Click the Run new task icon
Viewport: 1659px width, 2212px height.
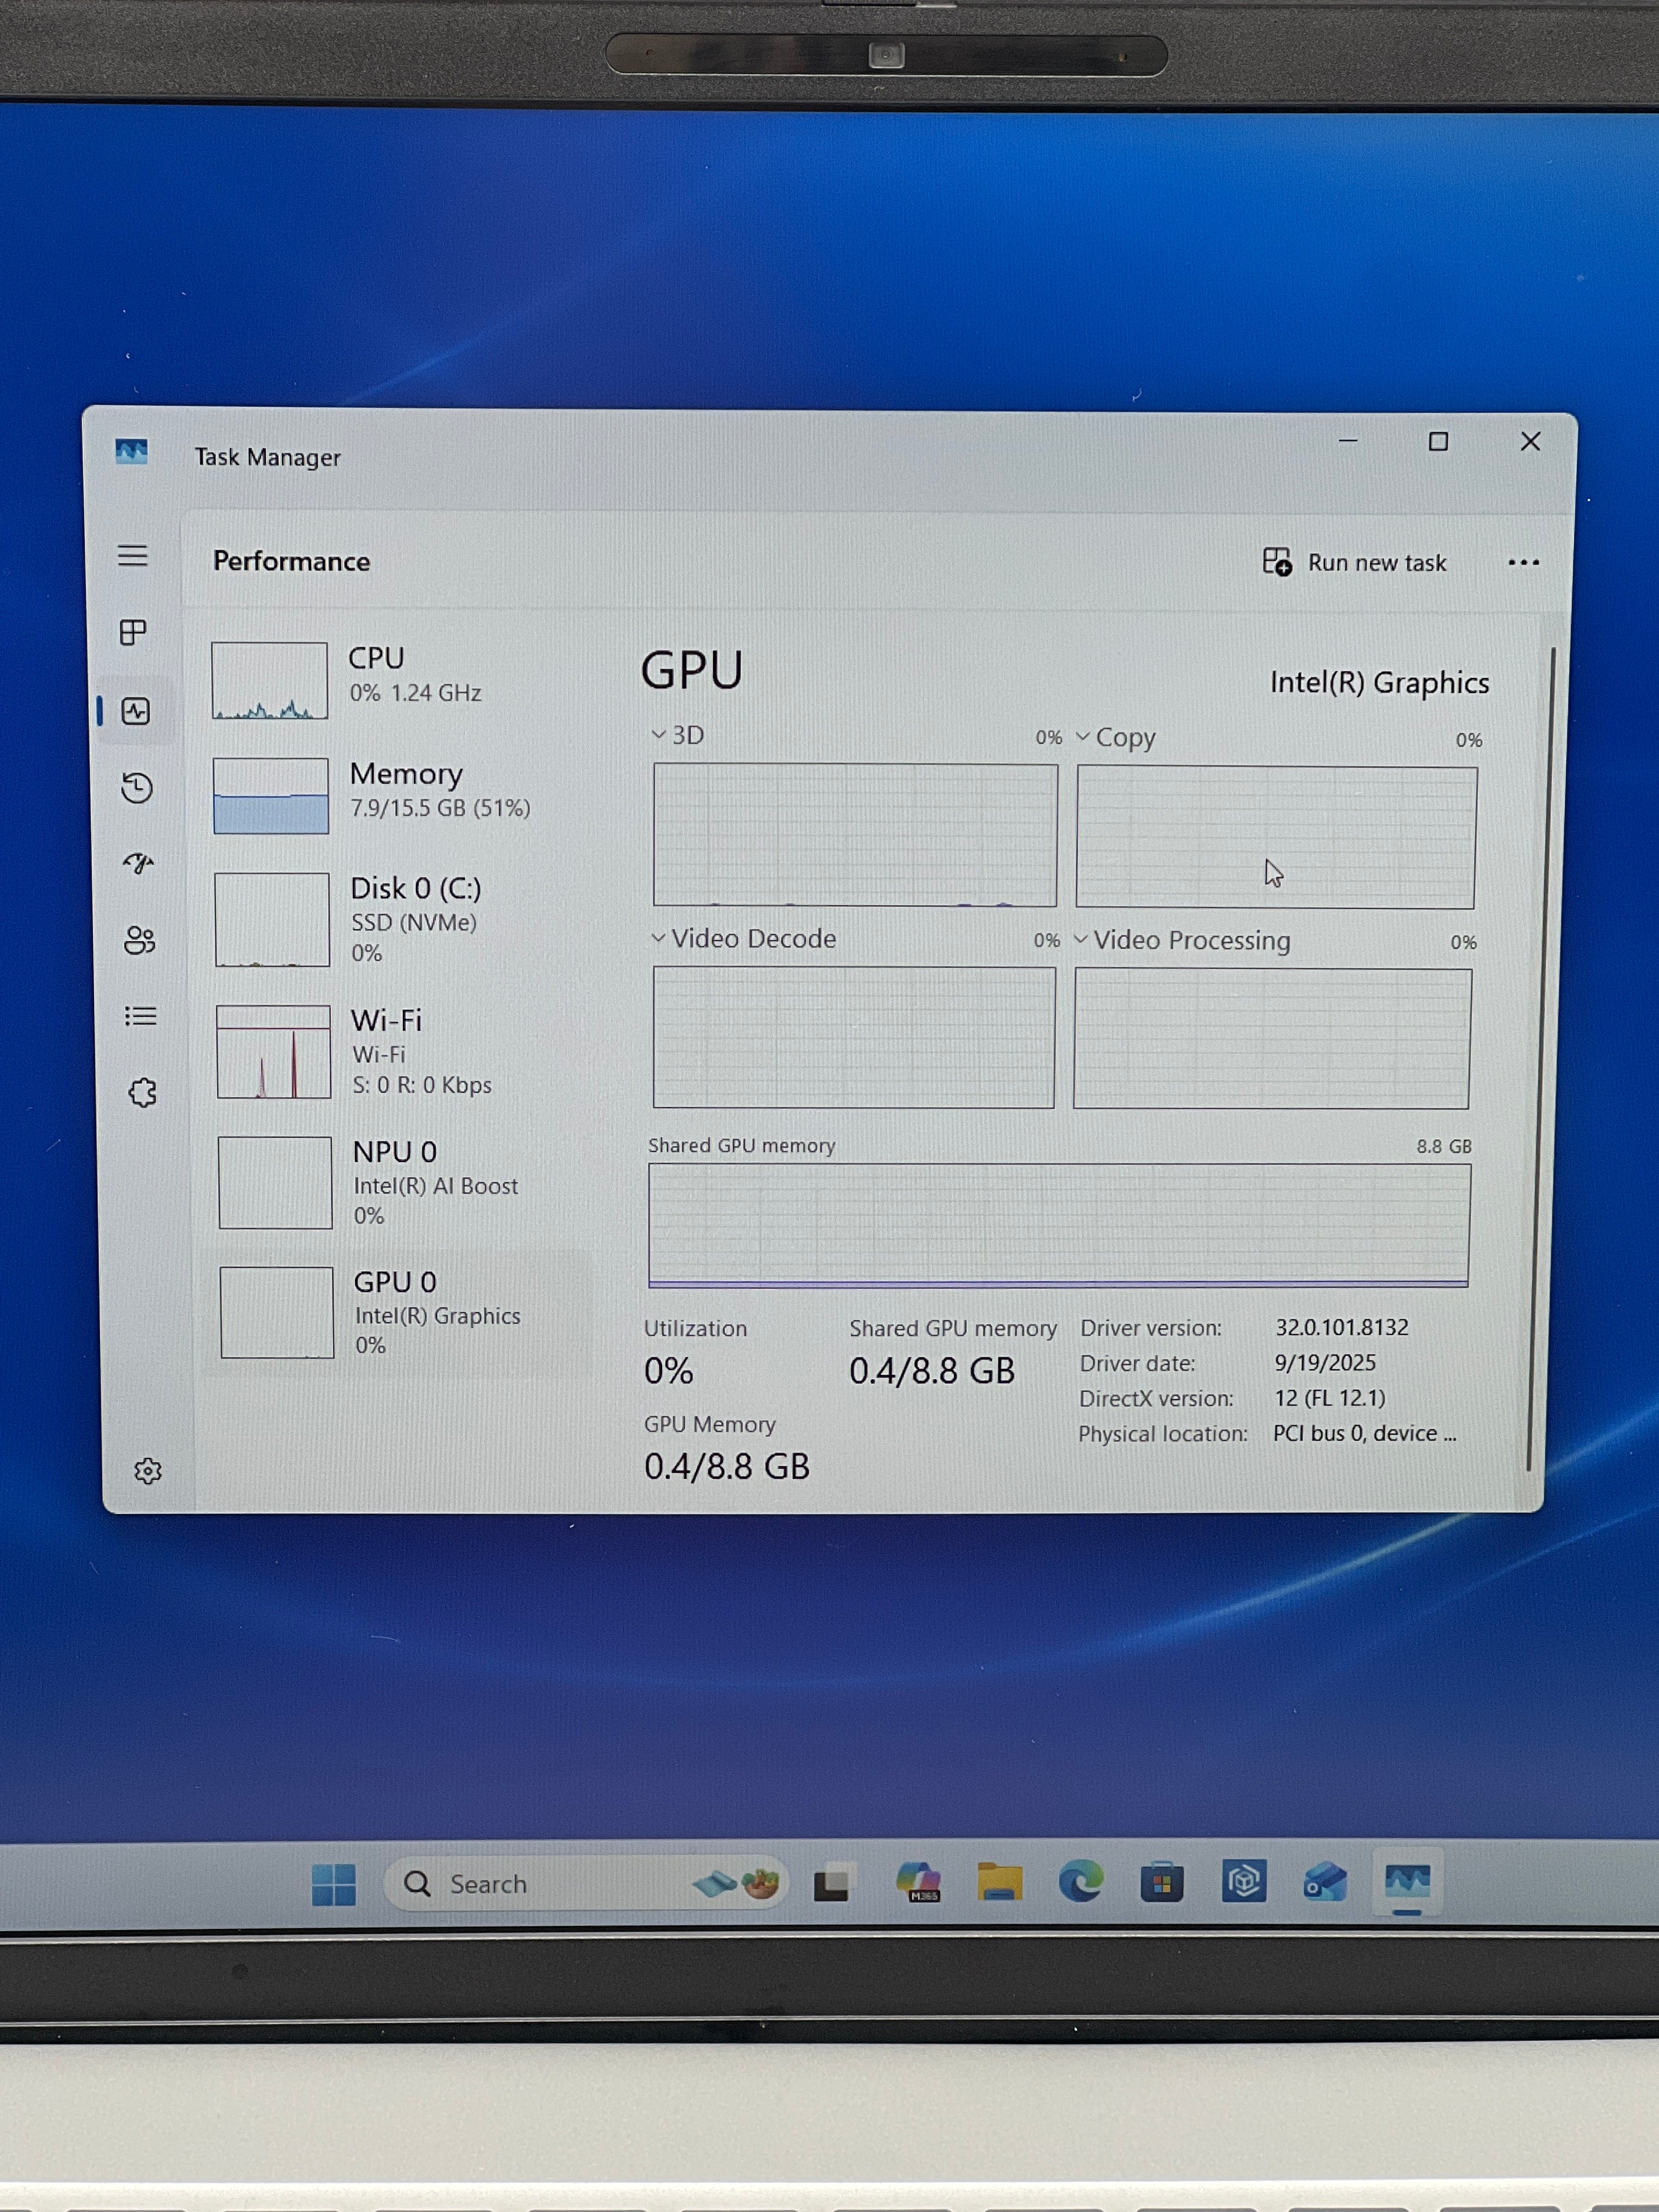click(x=1277, y=562)
